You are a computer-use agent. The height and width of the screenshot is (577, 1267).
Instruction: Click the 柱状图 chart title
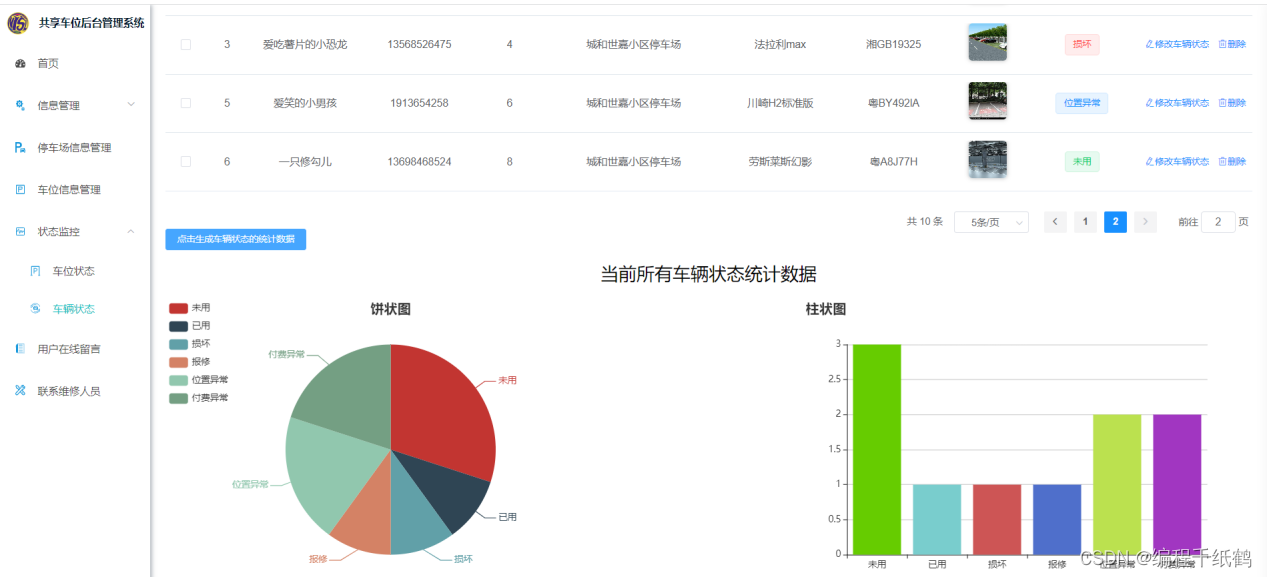click(x=826, y=309)
